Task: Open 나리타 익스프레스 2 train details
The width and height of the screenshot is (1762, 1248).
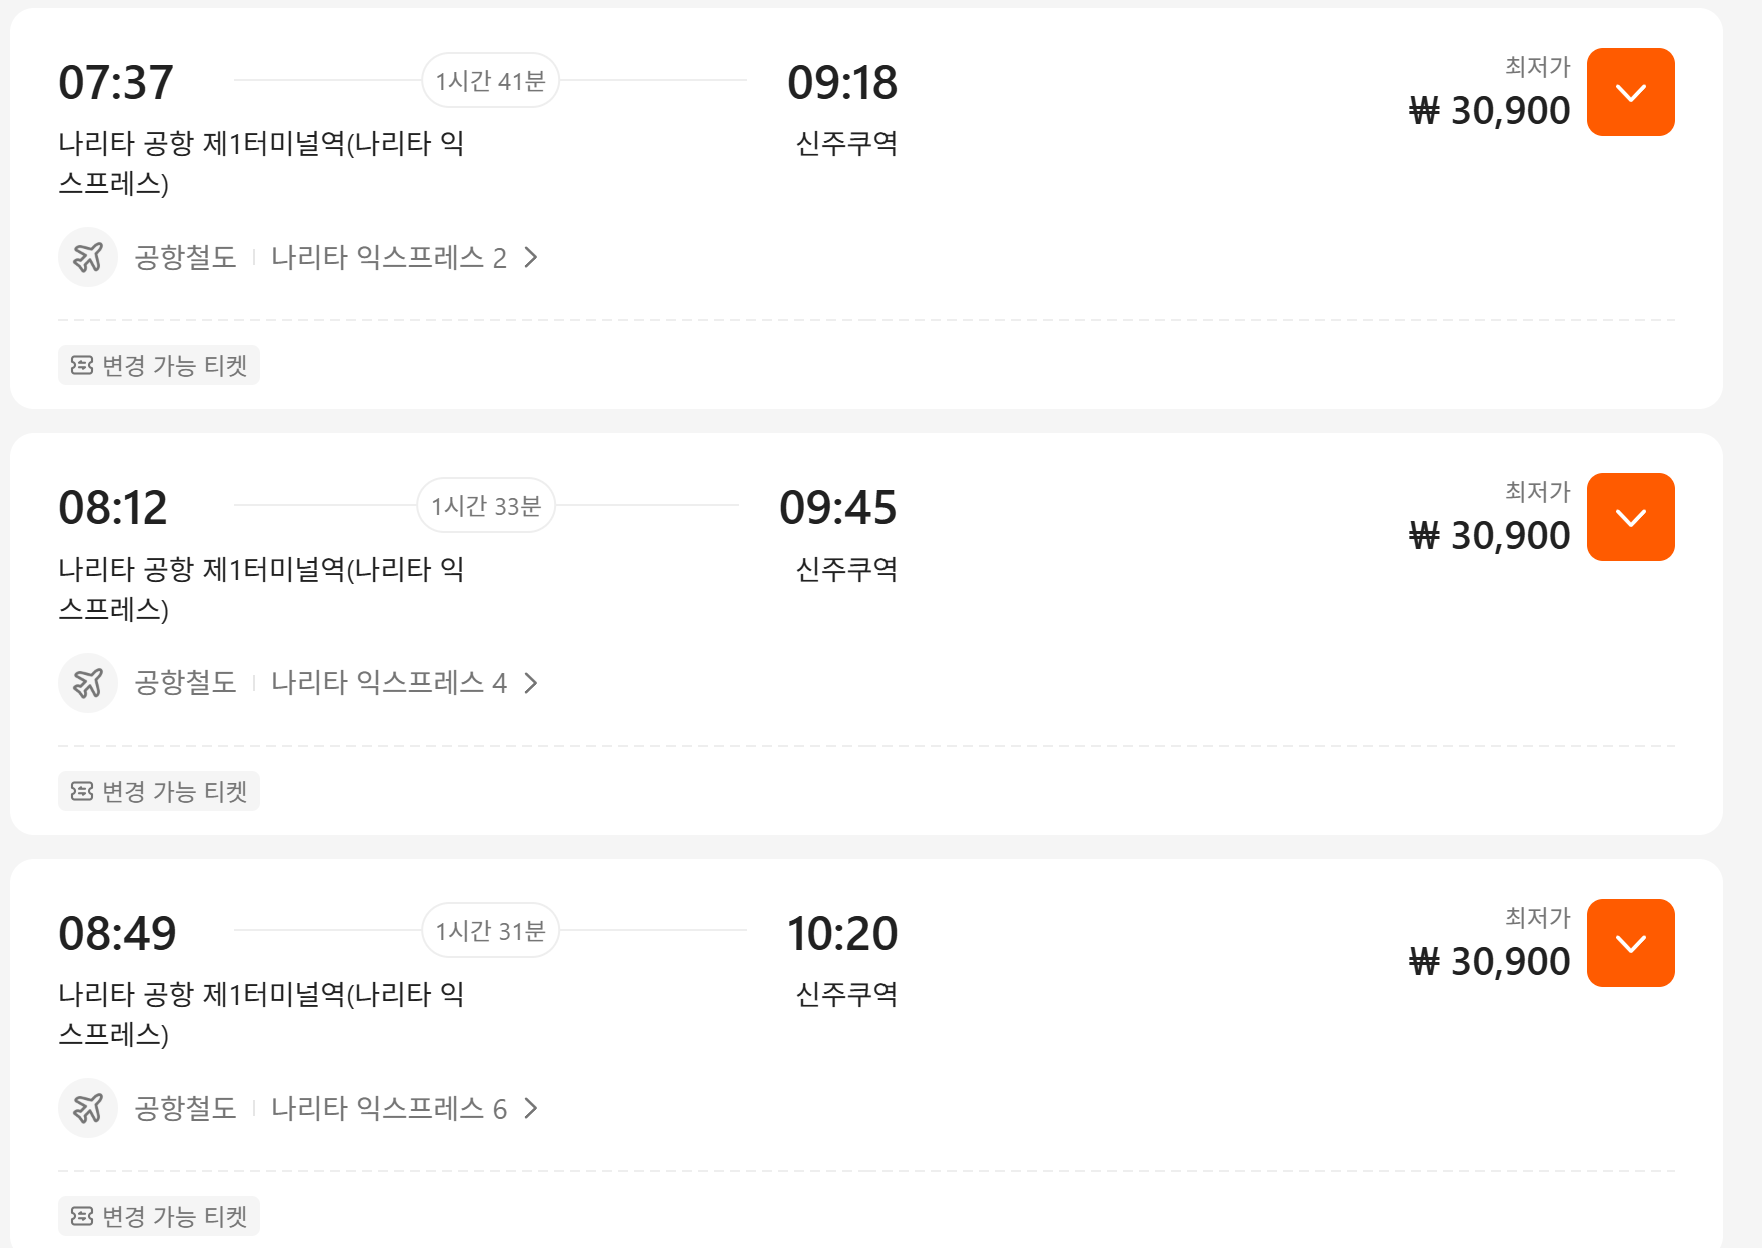Action: point(388,258)
